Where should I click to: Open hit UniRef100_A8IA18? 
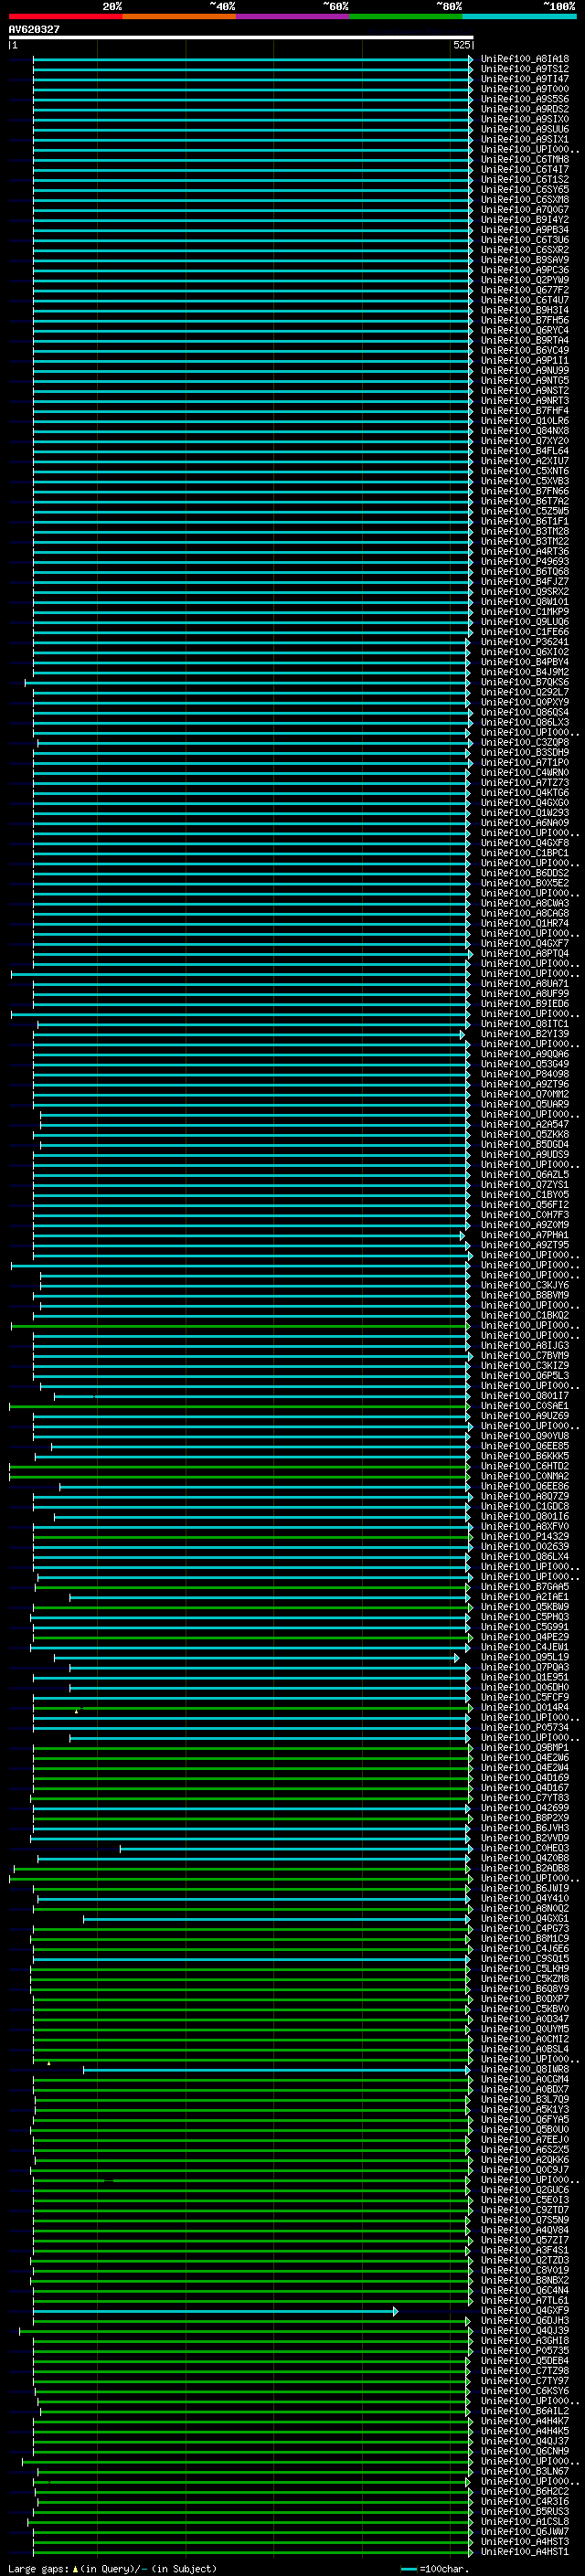click(524, 59)
